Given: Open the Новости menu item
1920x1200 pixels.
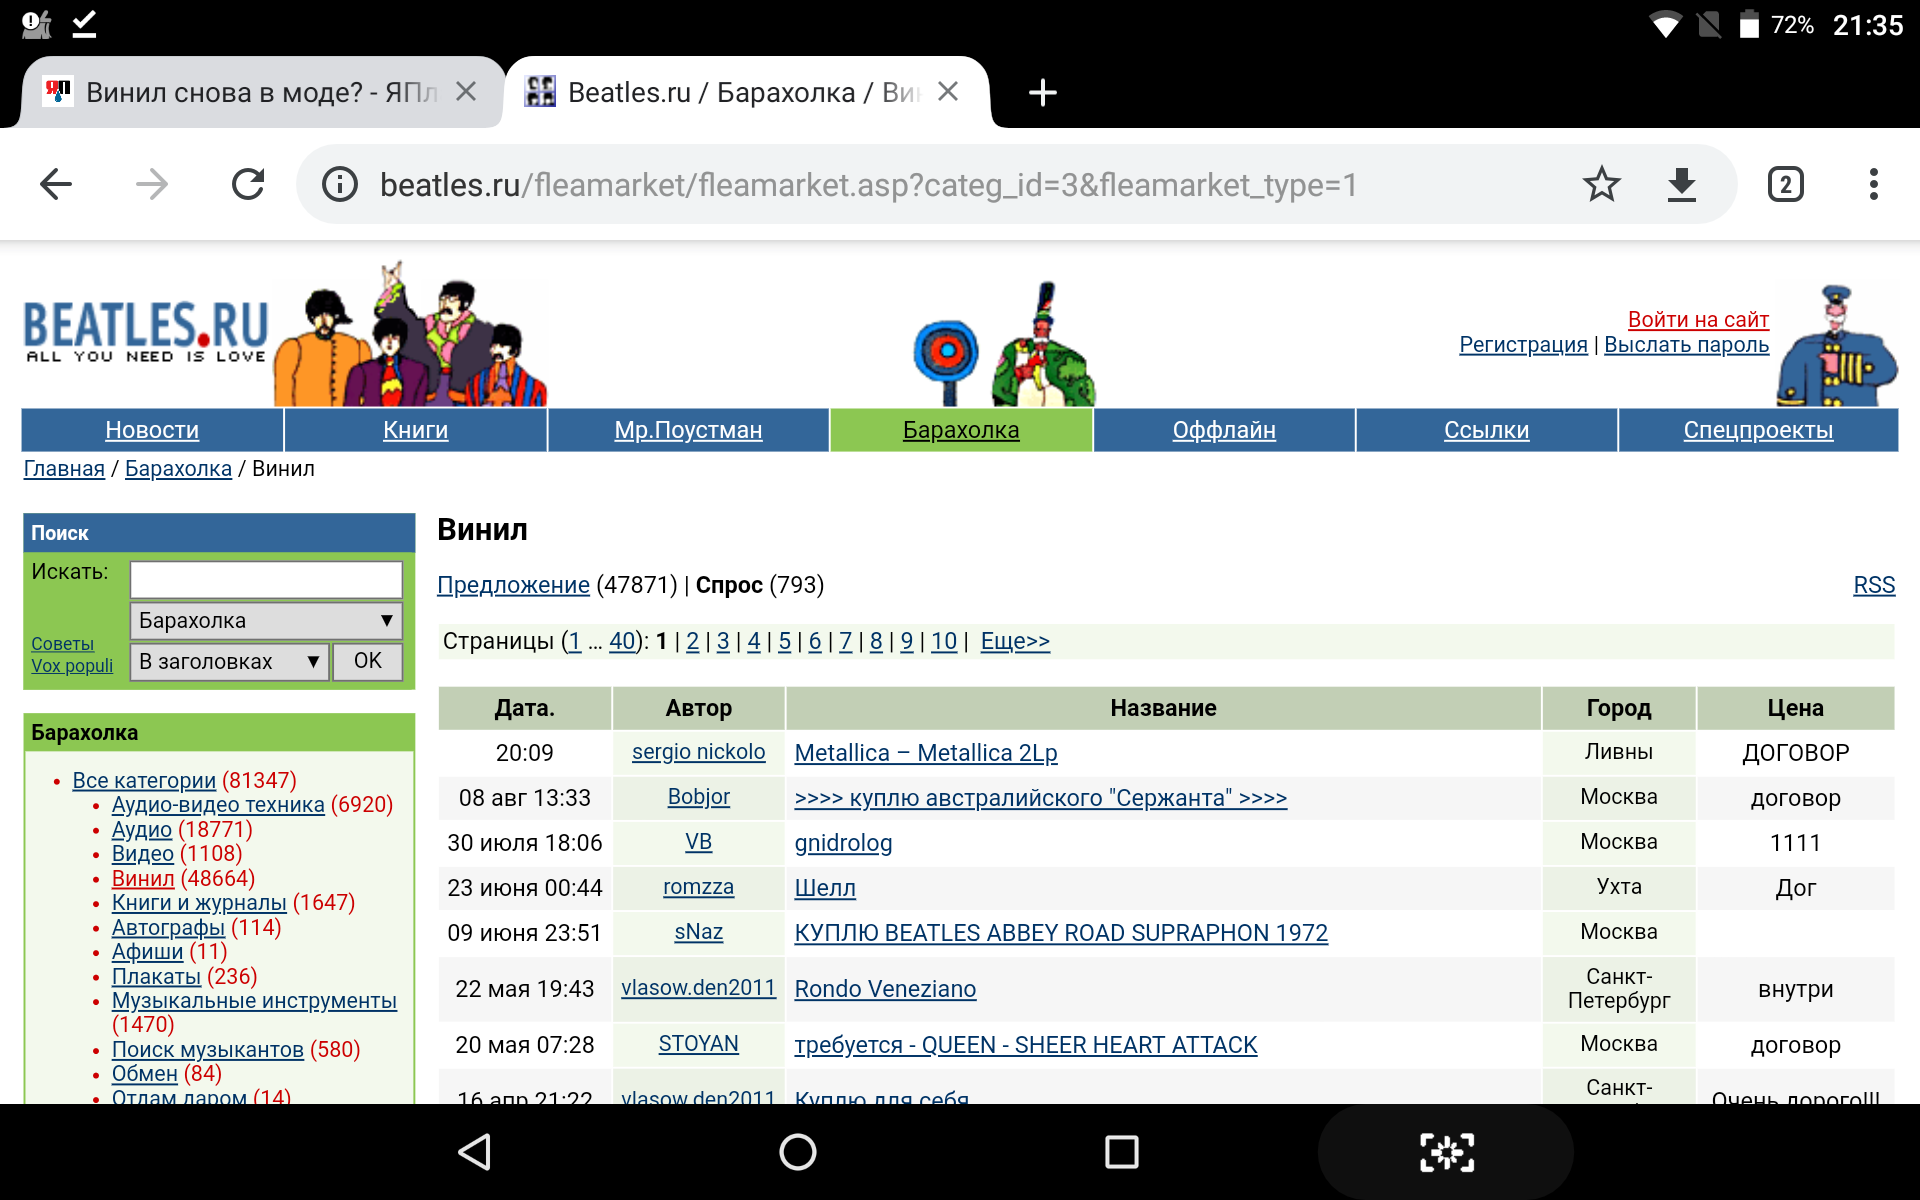Looking at the screenshot, I should 152,430.
